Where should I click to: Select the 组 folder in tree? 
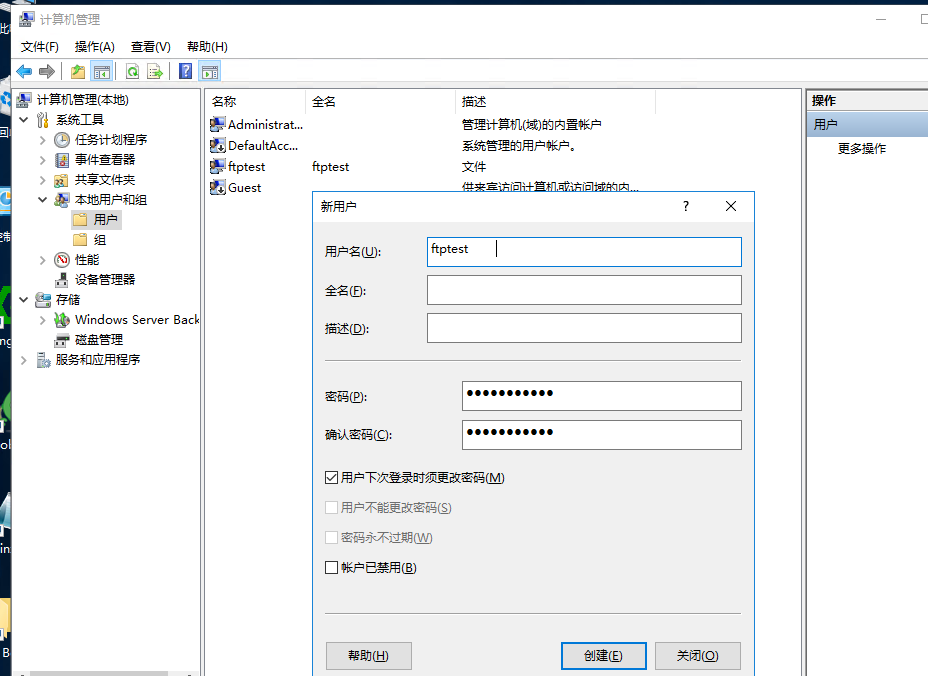91,240
